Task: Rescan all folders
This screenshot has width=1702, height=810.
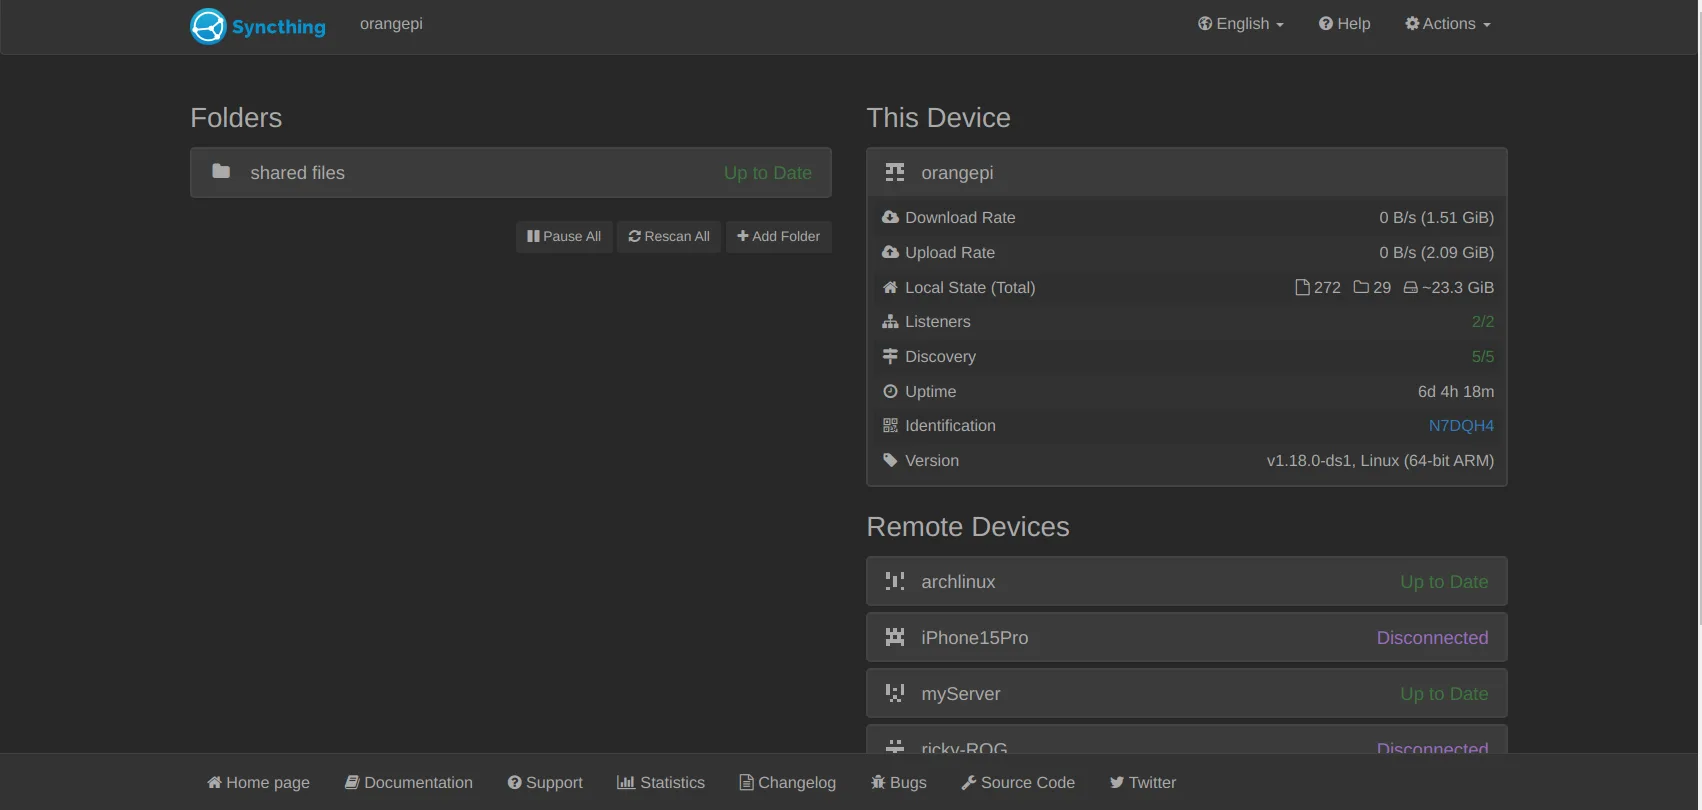Action: coord(669,236)
